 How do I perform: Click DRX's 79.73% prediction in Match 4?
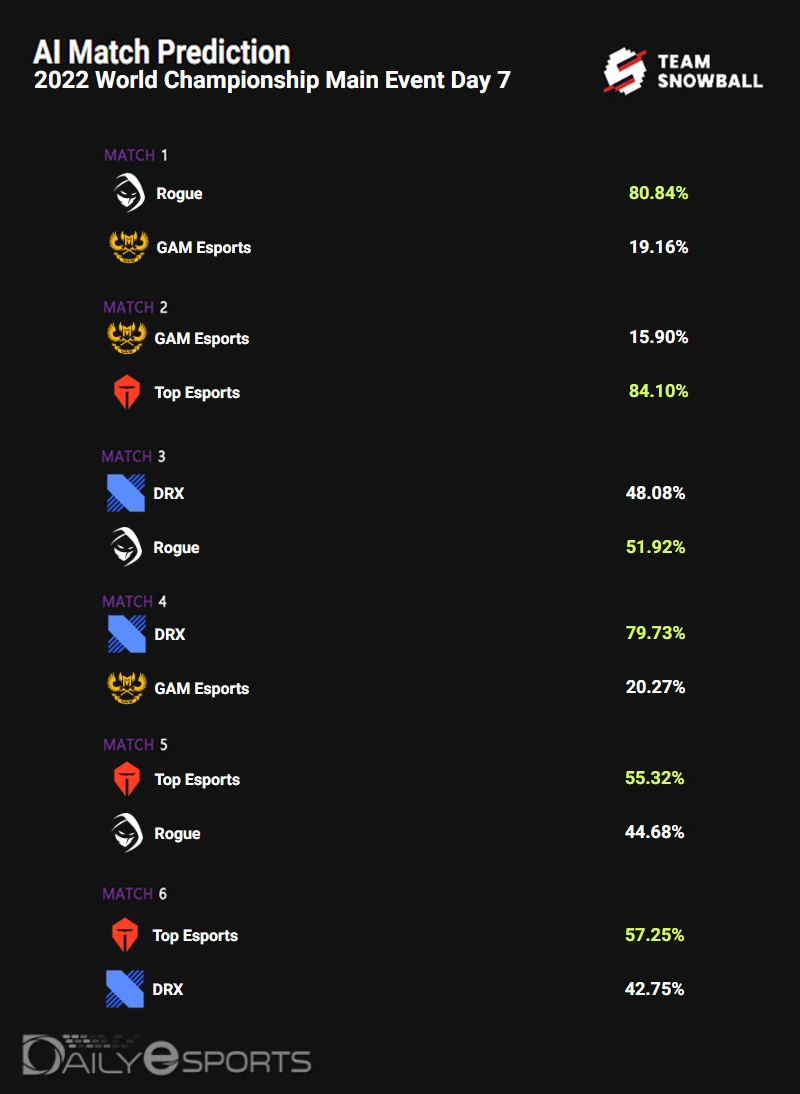pyautogui.click(x=655, y=633)
